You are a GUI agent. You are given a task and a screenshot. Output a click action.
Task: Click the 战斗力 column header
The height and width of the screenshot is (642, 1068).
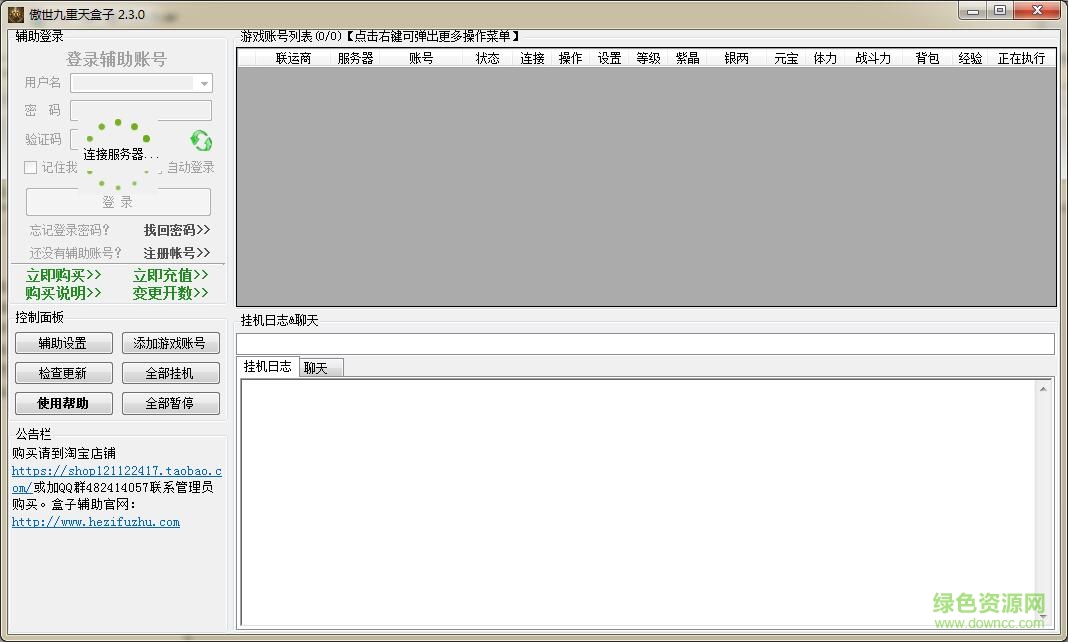[x=873, y=59]
